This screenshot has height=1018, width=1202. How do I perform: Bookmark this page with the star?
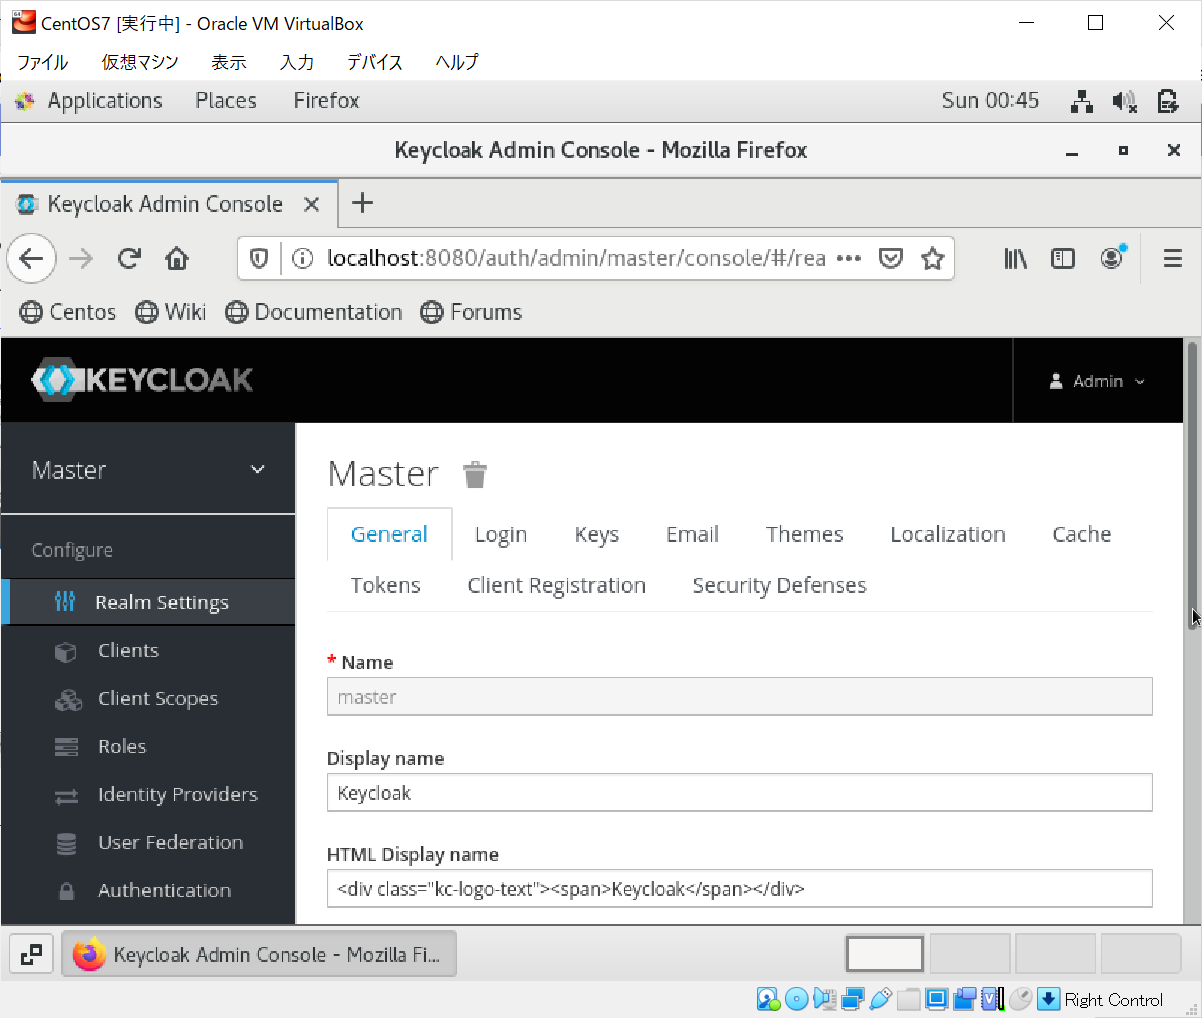click(x=933, y=259)
